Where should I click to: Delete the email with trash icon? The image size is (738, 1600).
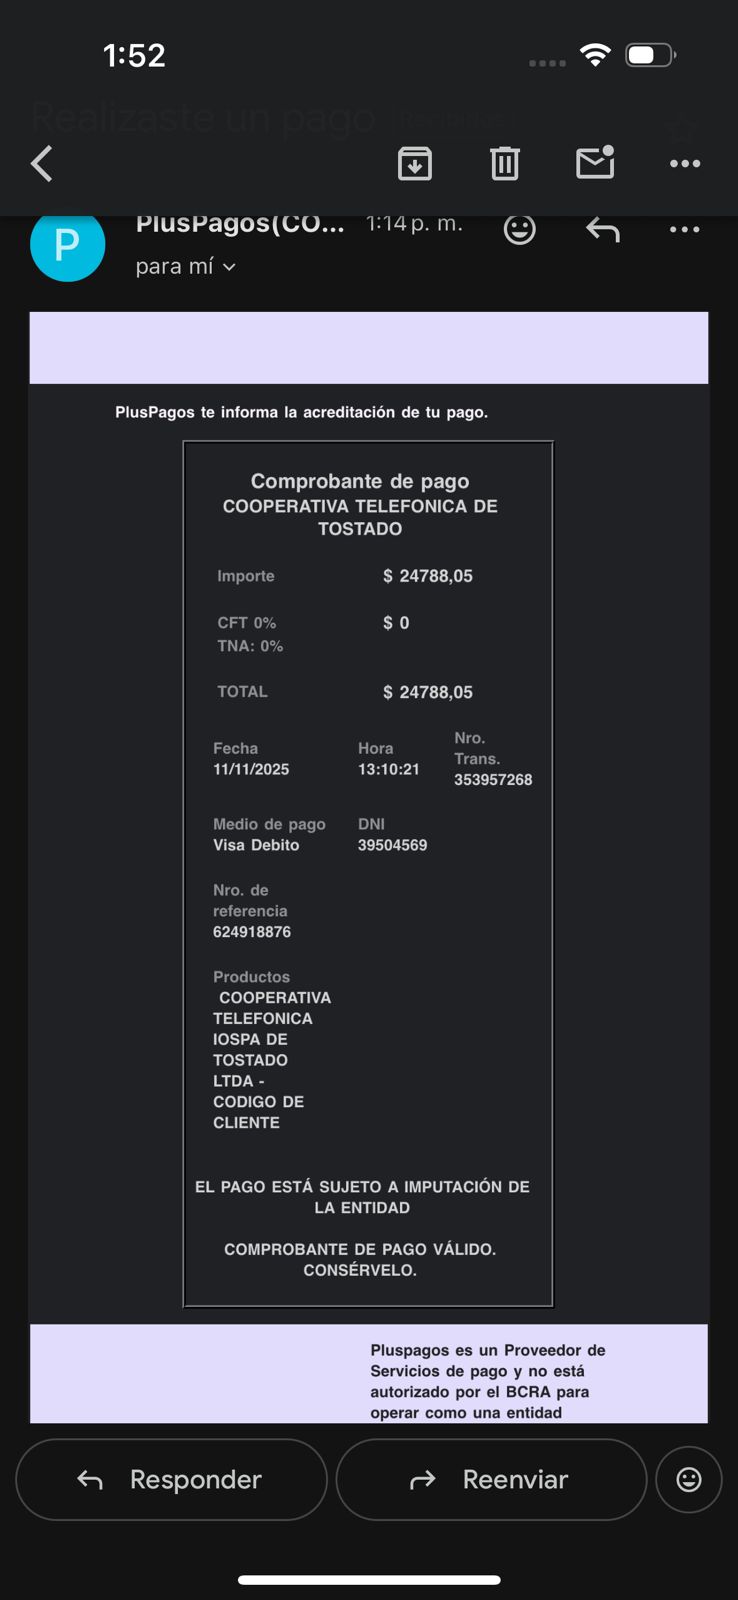pyautogui.click(x=505, y=163)
